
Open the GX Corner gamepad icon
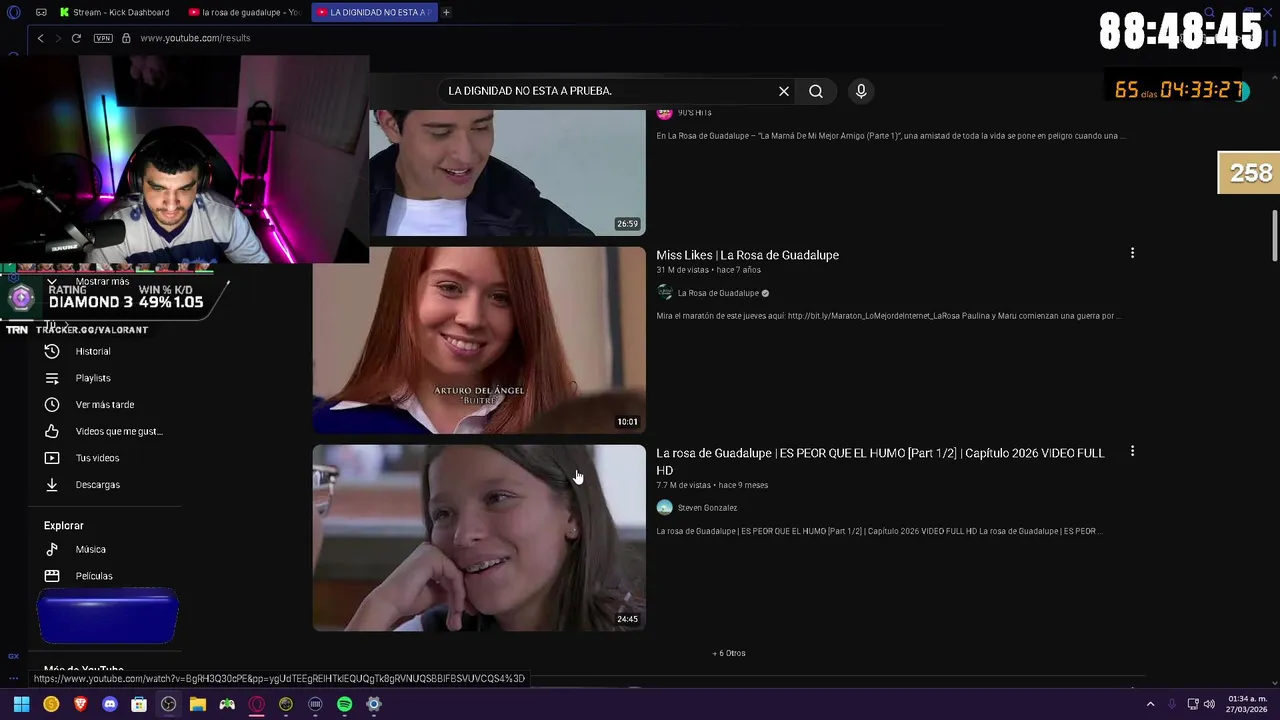[41, 12]
